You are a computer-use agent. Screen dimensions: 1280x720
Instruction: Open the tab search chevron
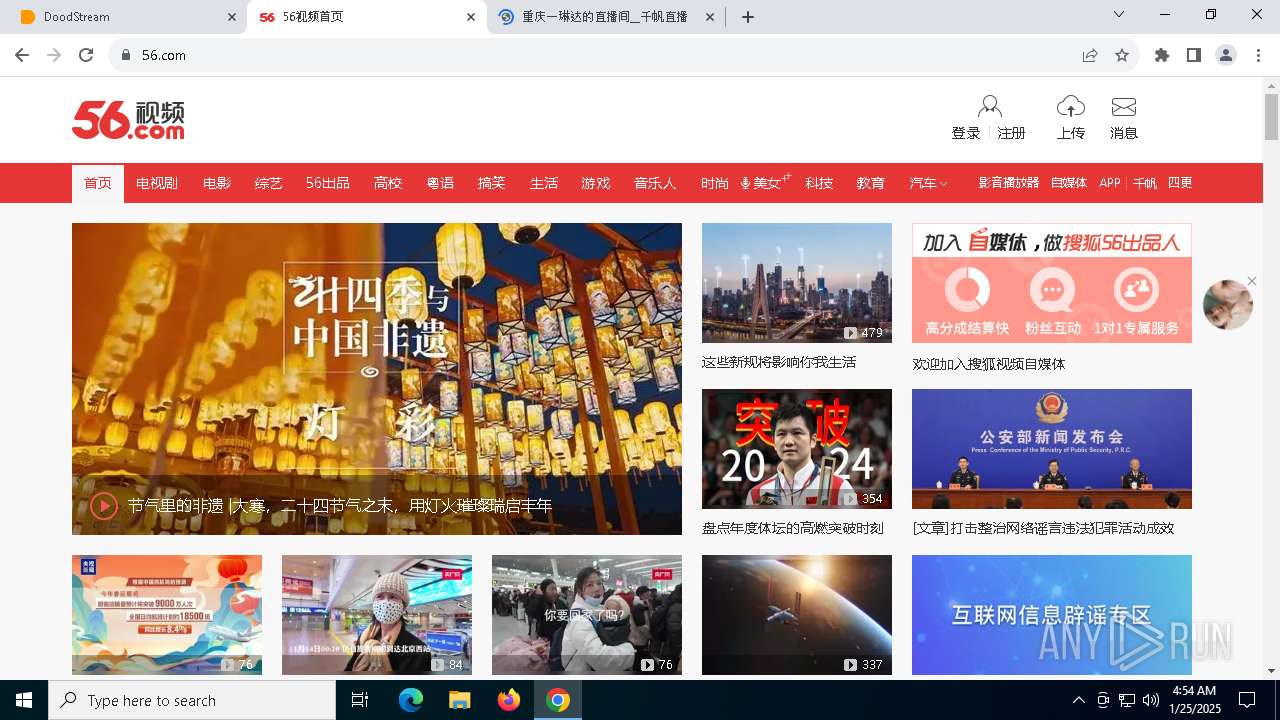1119,15
